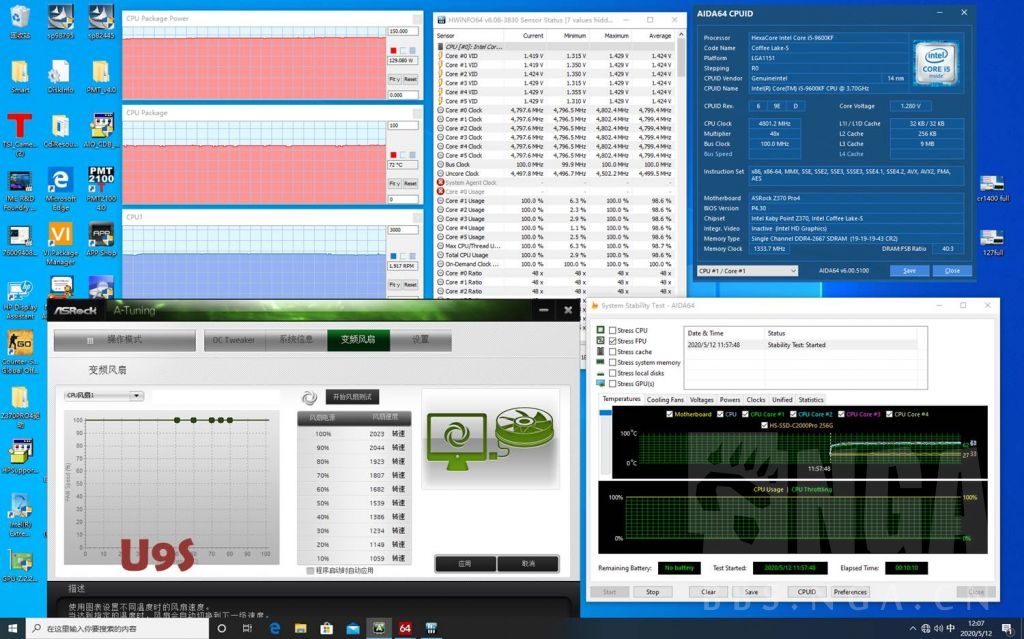The height and width of the screenshot is (639, 1024).
Task: Click the CPUID button in stability test
Action: tap(807, 592)
